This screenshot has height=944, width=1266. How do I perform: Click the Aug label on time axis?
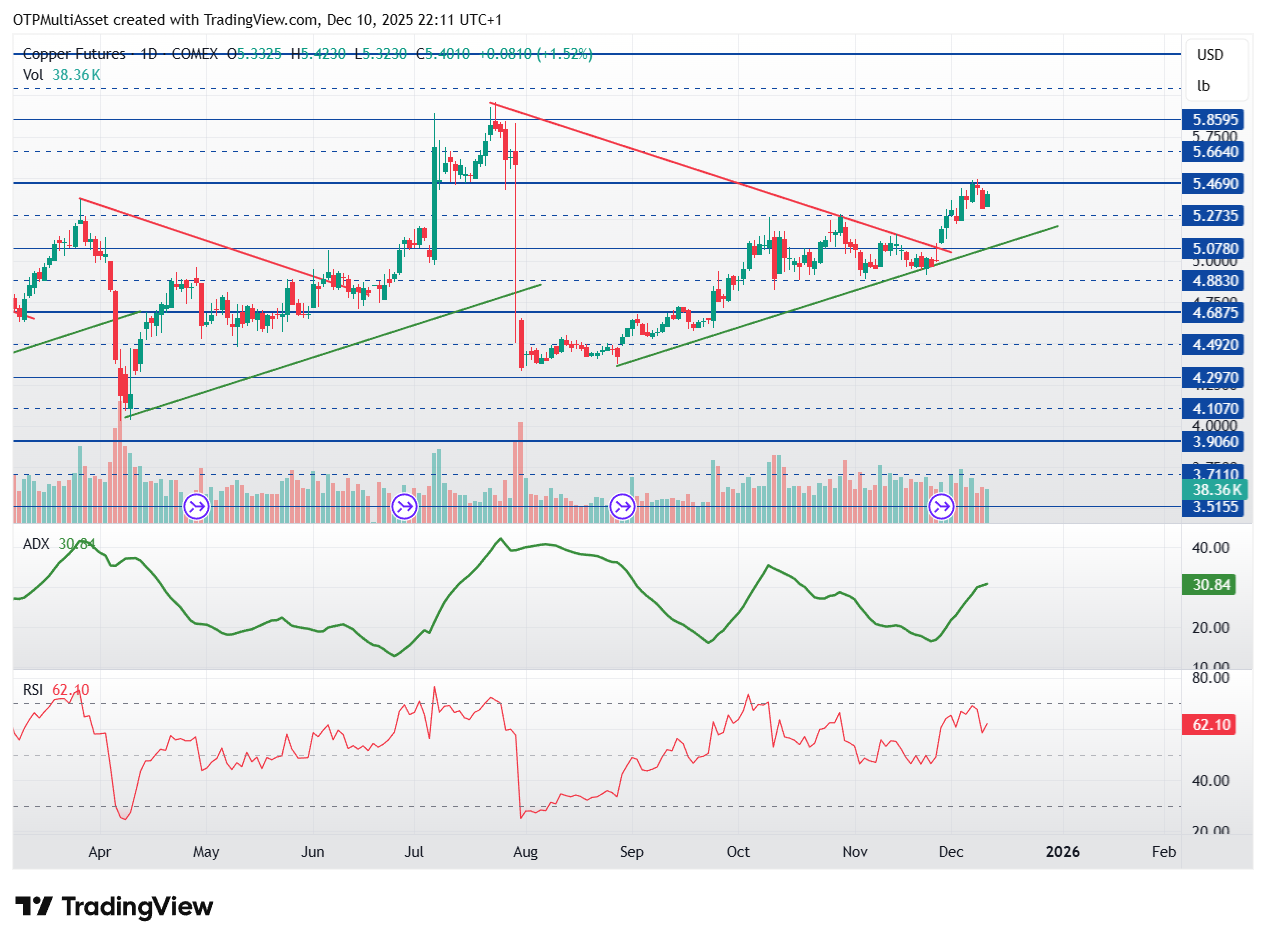[x=525, y=852]
